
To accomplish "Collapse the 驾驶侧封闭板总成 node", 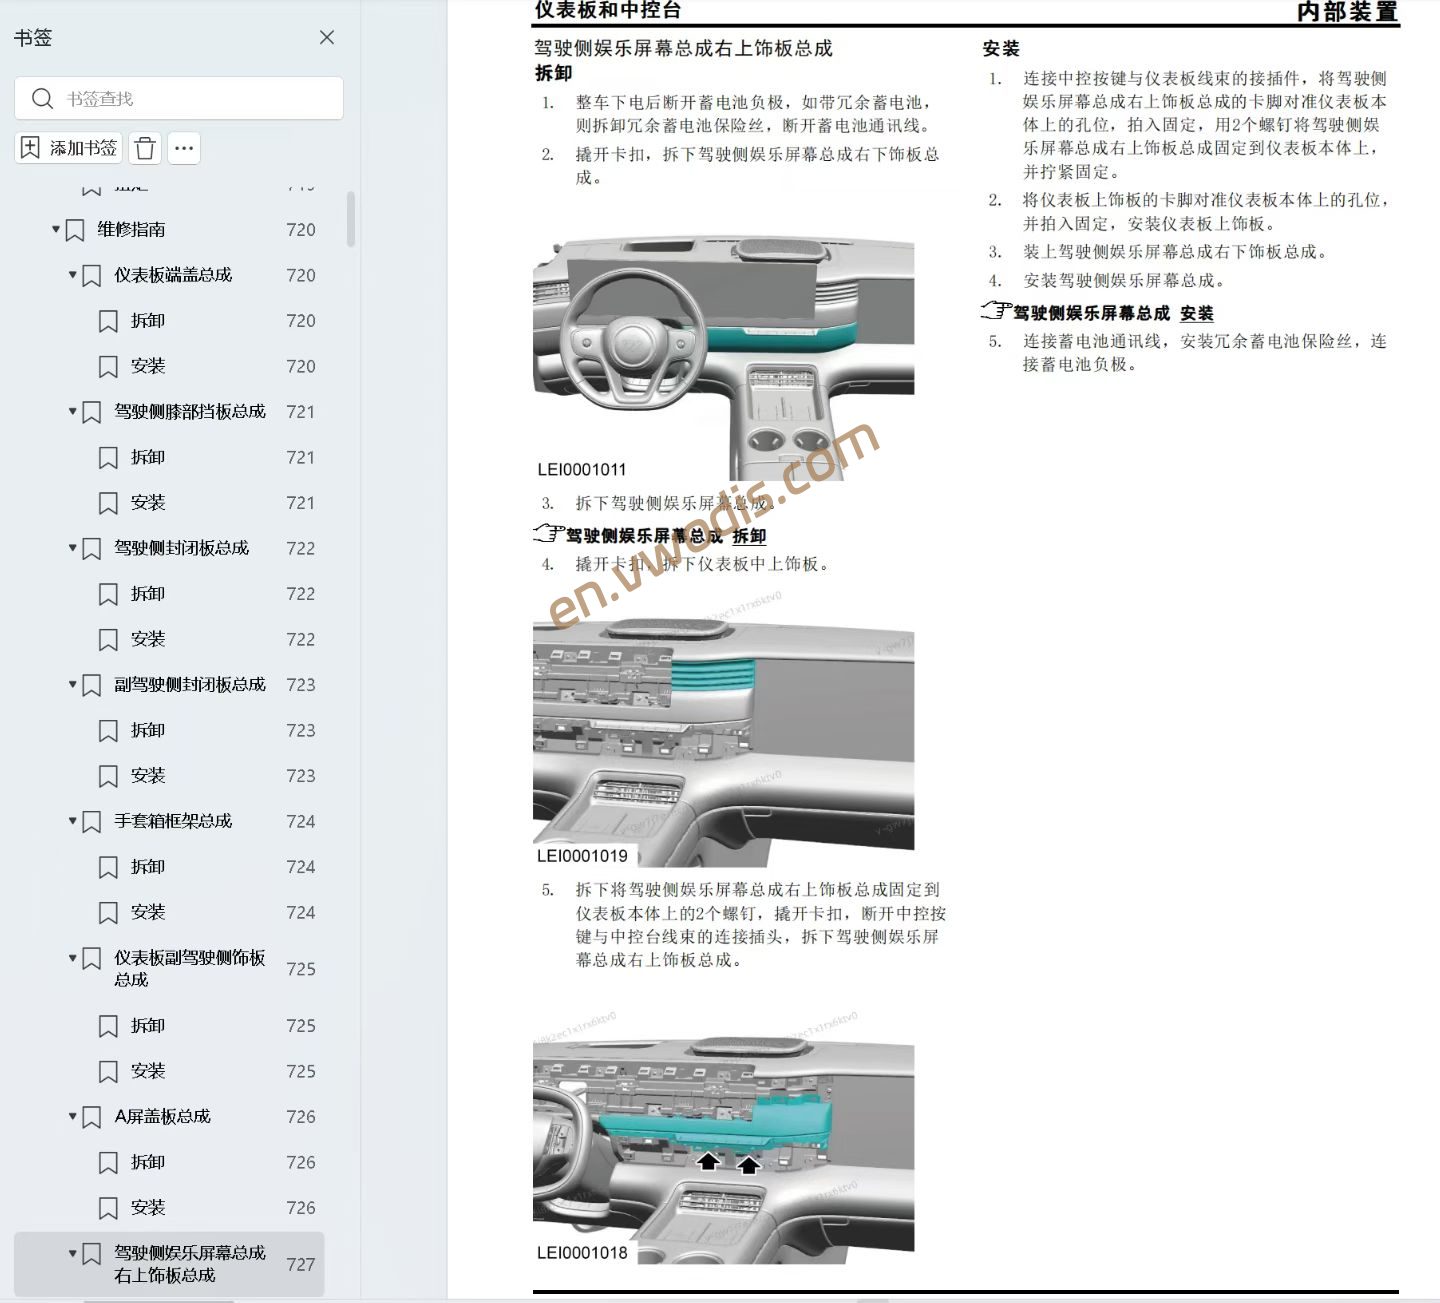I will click(x=72, y=547).
